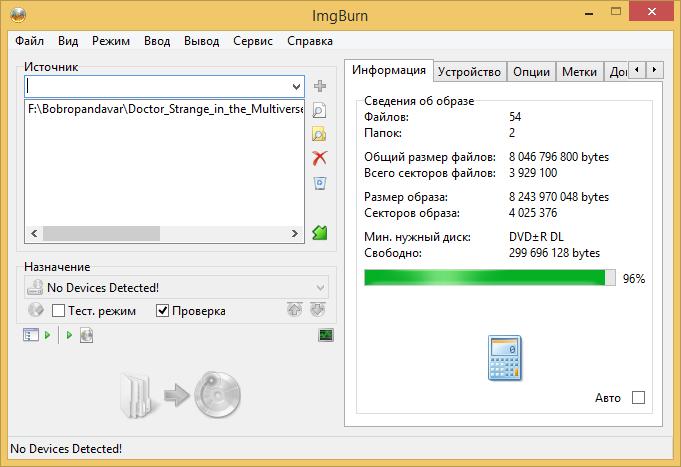This screenshot has width=681, height=467.
Task: Open the Режим menu
Action: pos(111,41)
